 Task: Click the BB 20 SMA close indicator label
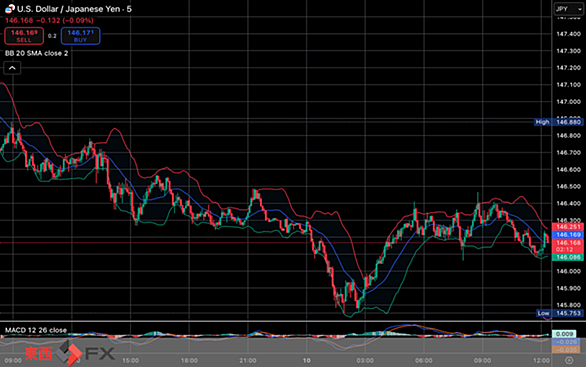click(x=36, y=53)
